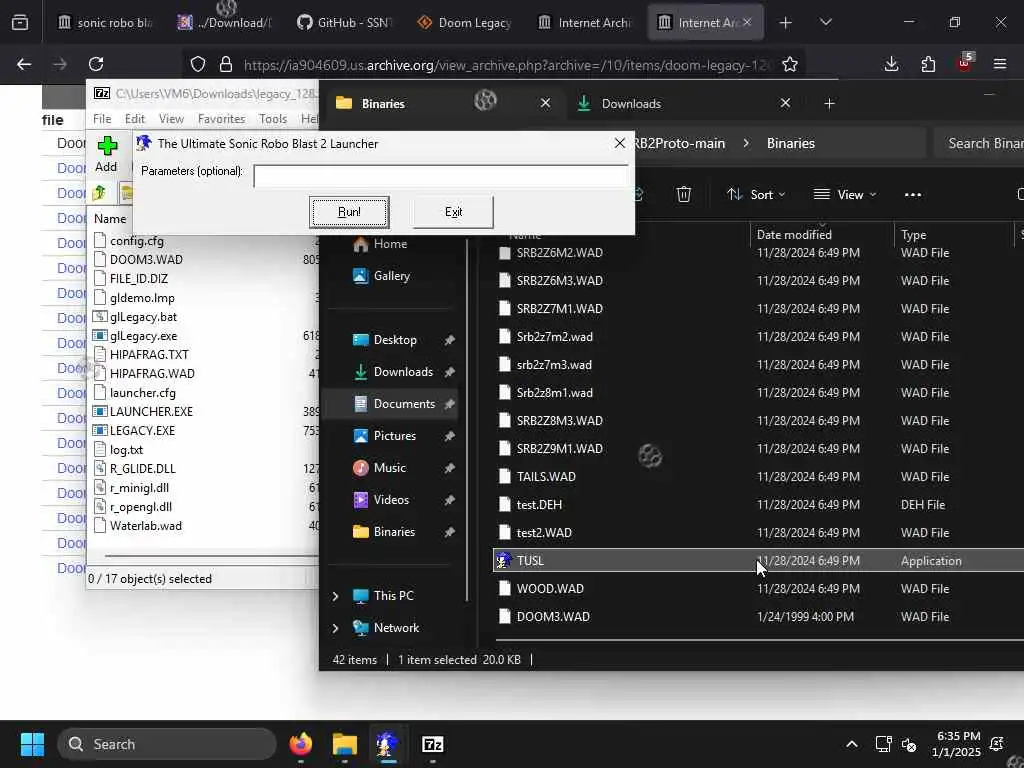This screenshot has width=1024, height=768.
Task: Open Videos in Explorer sidebar
Action: 391,500
